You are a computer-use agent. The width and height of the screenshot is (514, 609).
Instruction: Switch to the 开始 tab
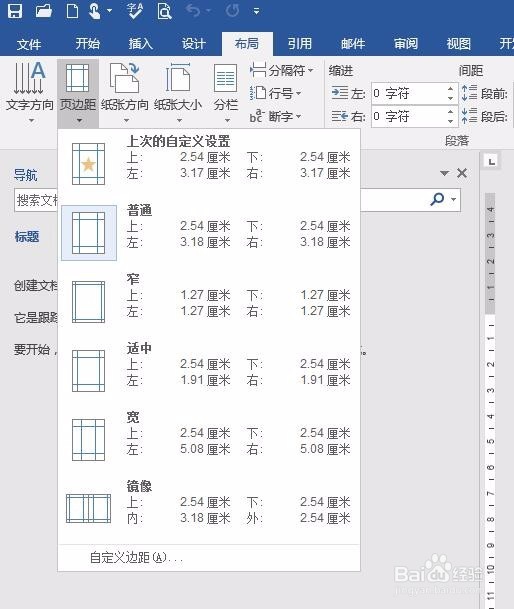[x=87, y=44]
